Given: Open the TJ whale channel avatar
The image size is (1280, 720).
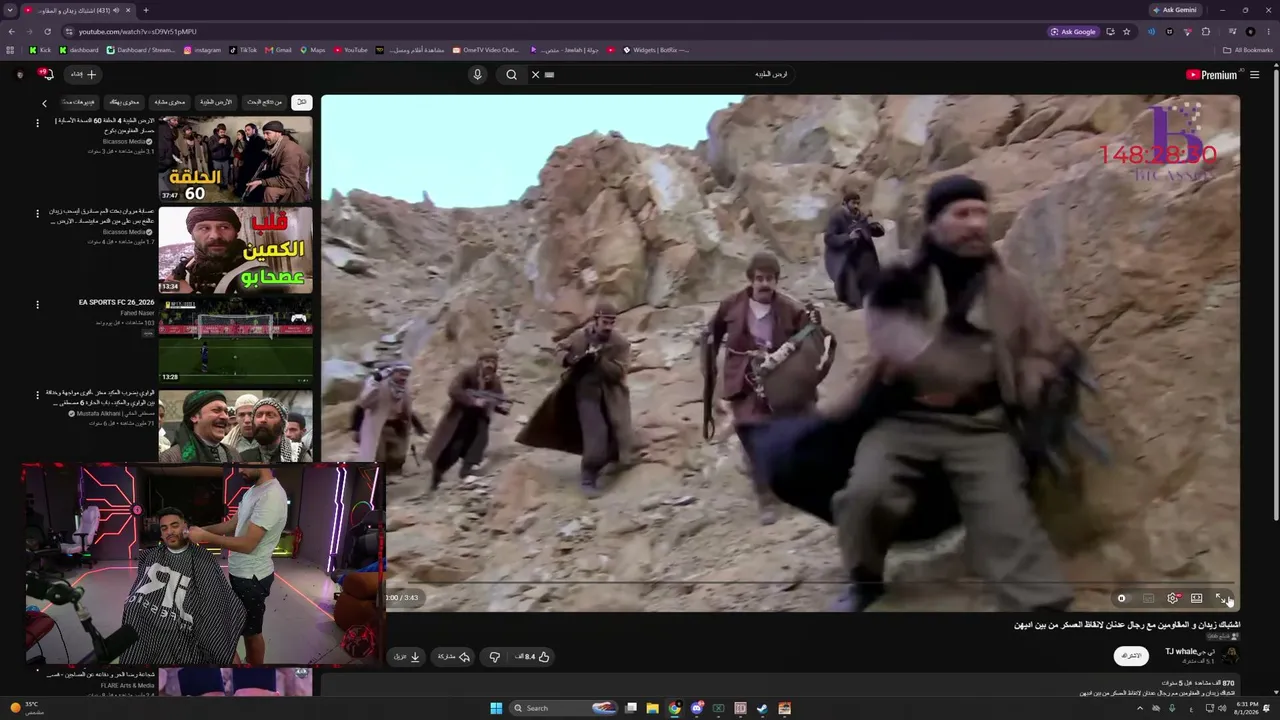Looking at the screenshot, I should click(1230, 656).
